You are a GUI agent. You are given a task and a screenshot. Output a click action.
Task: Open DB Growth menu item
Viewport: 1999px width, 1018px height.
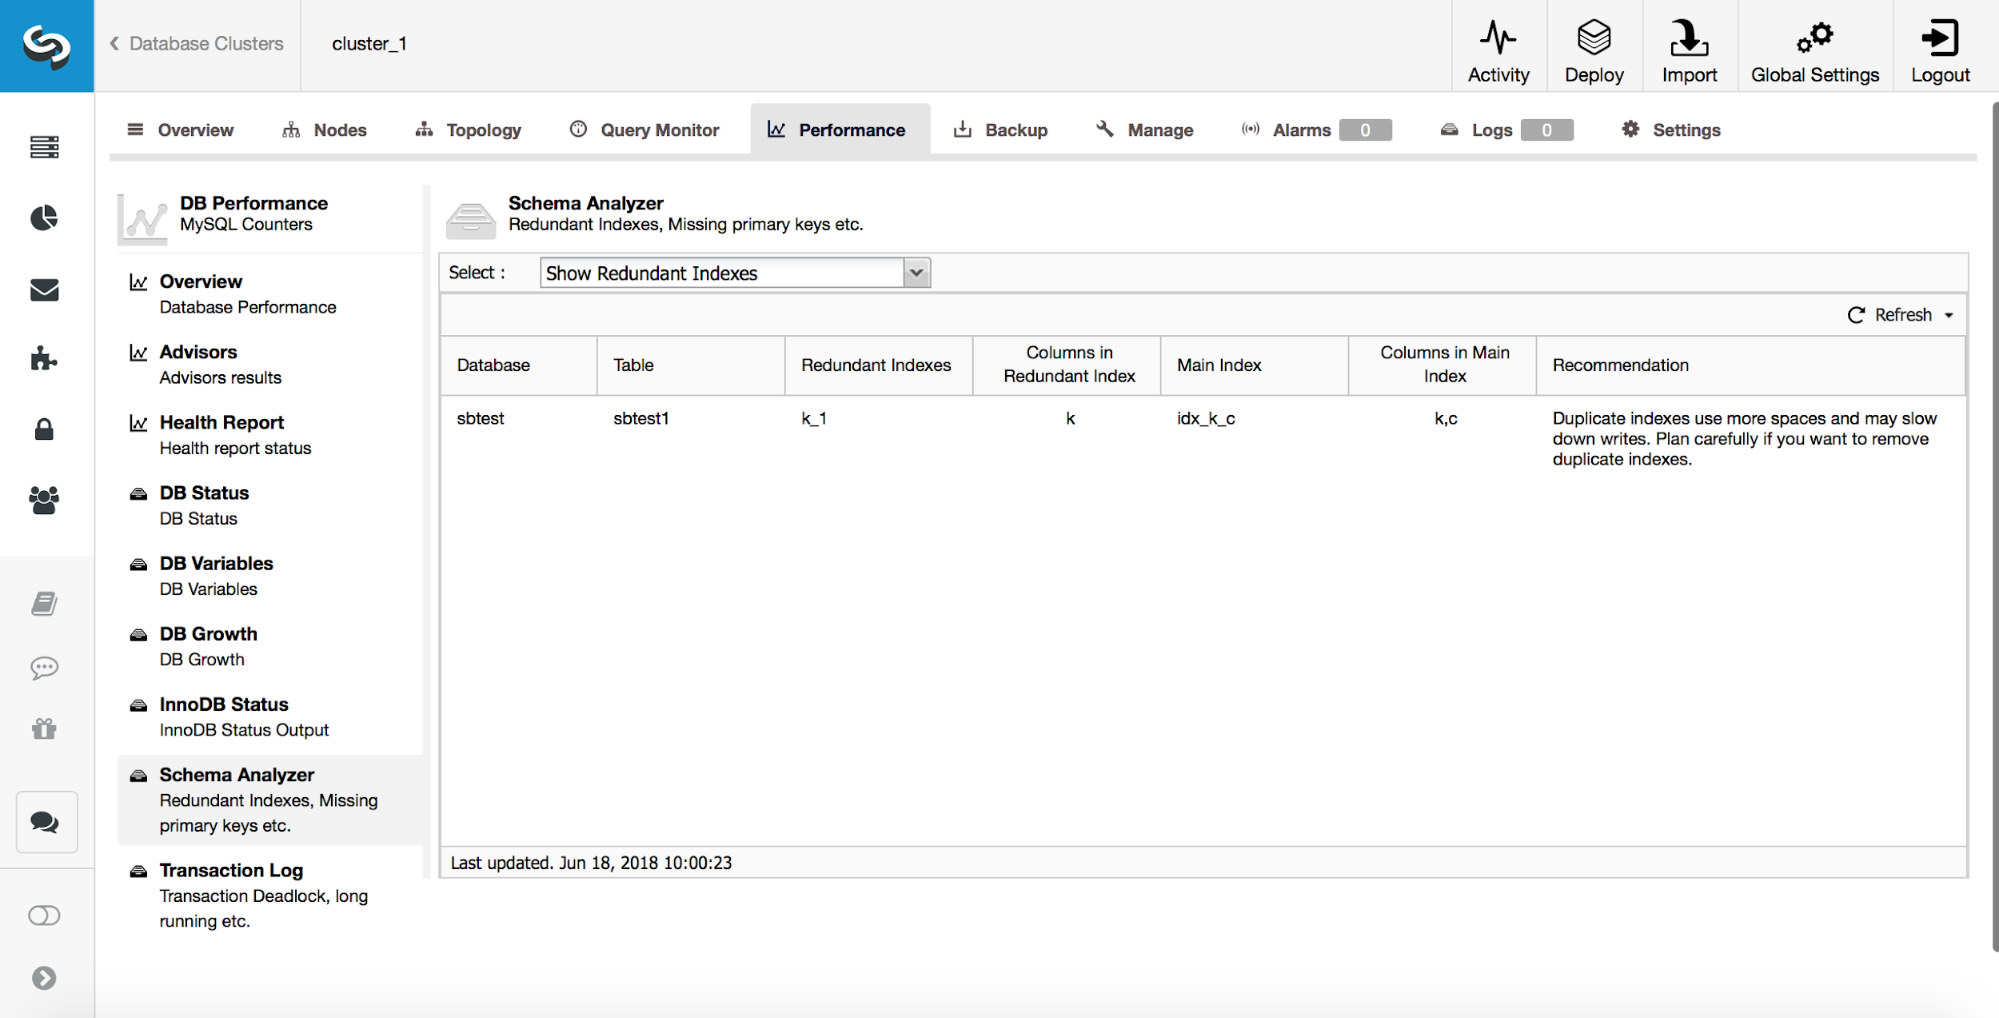tap(270, 646)
